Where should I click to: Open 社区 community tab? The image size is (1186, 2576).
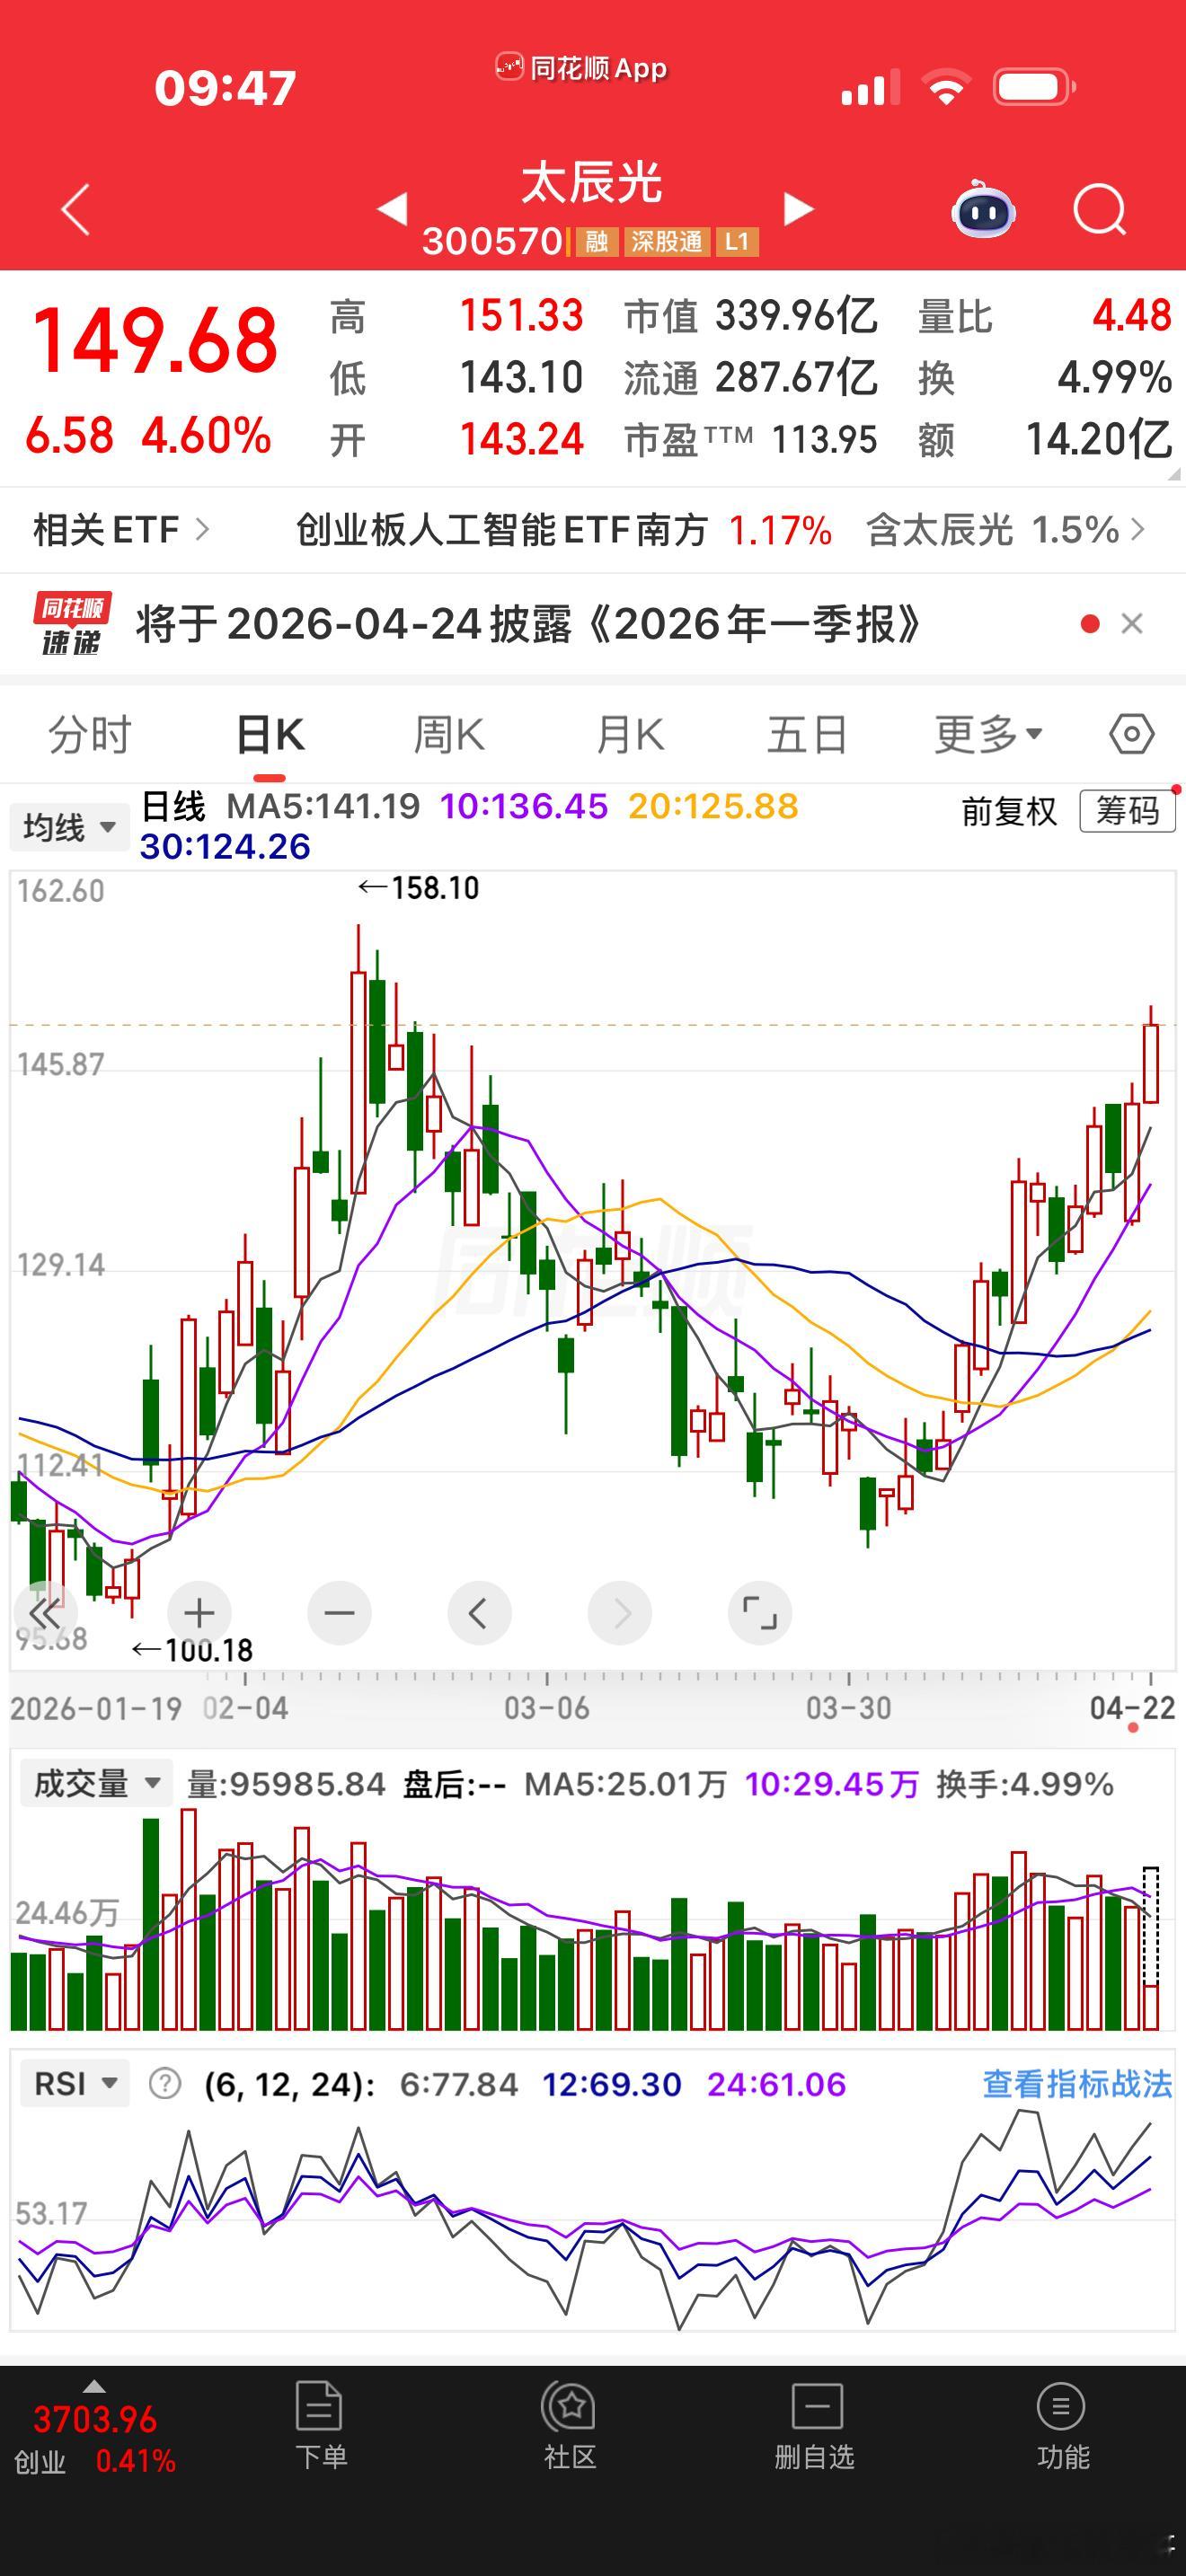click(570, 2425)
